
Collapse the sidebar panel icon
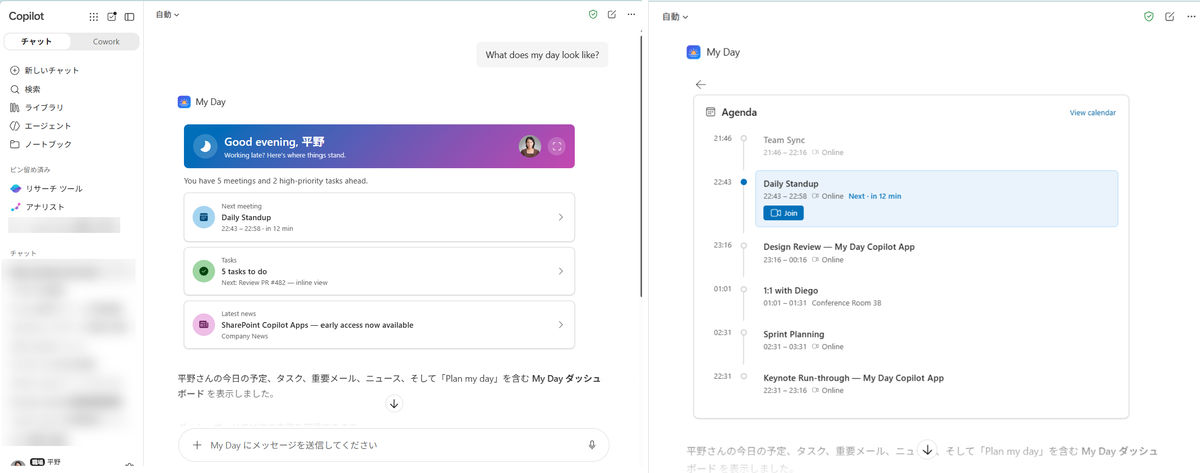pos(129,17)
